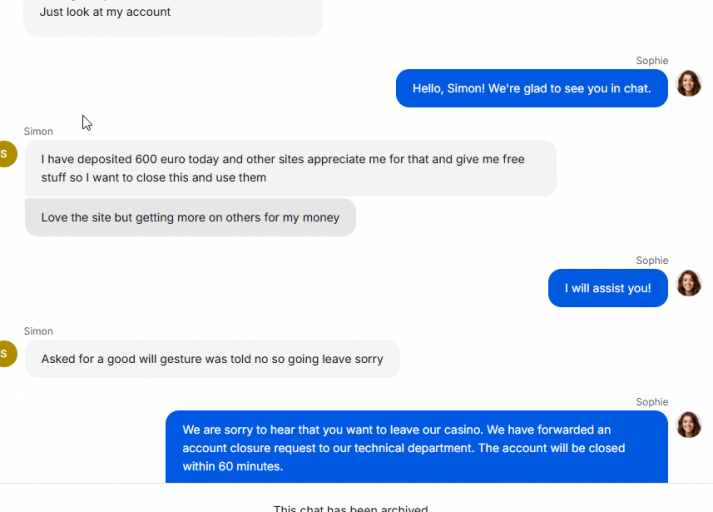Image resolution: width=713 pixels, height=512 pixels.
Task: Click Simon's yellow avatar beside the goodwill gesture message
Action: point(8,353)
